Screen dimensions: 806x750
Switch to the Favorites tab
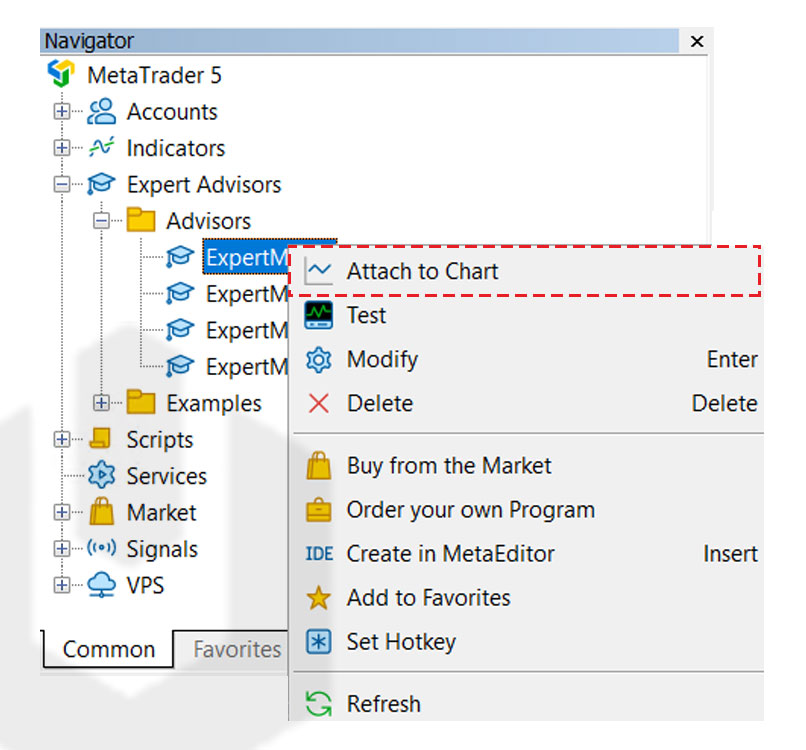click(x=237, y=650)
